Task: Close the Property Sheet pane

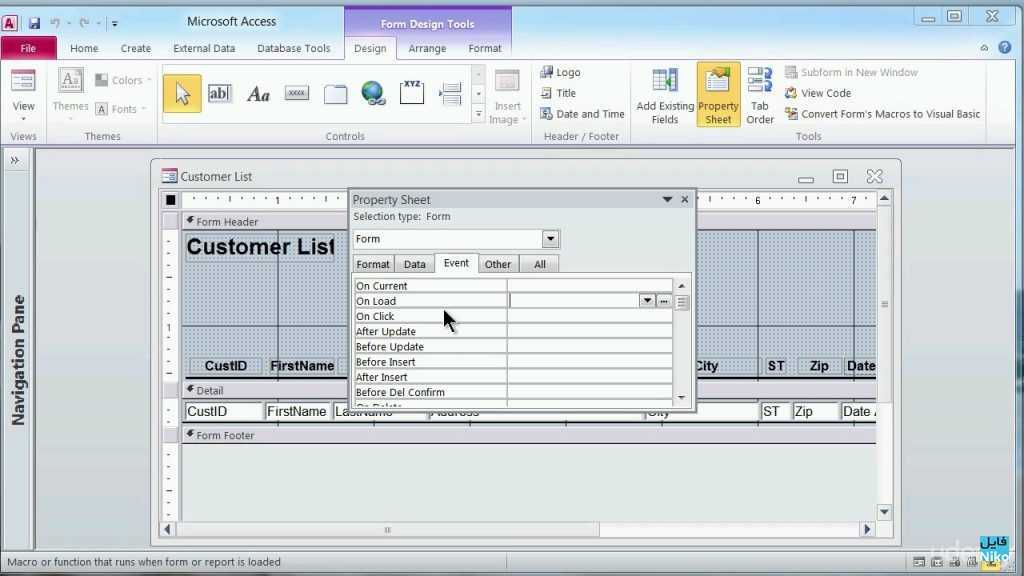Action: pyautogui.click(x=684, y=200)
